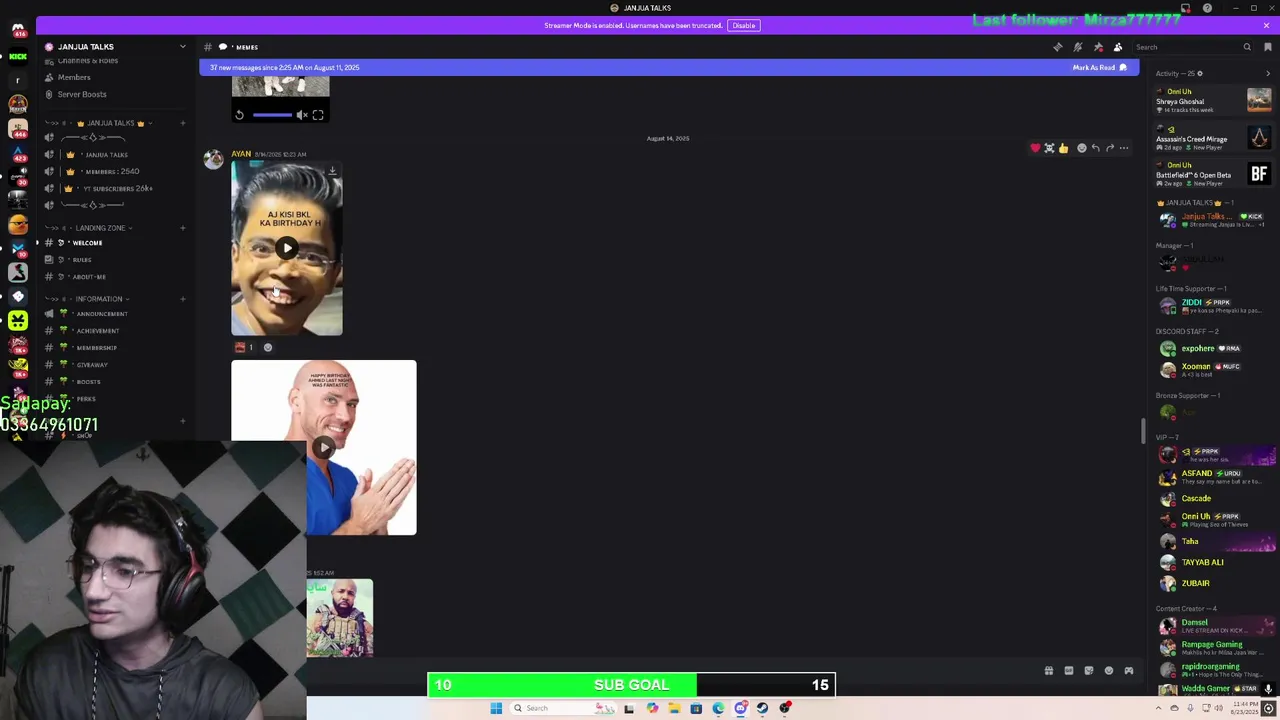Download AYAN's video using download icon
This screenshot has height=720, width=1280.
[x=332, y=171]
